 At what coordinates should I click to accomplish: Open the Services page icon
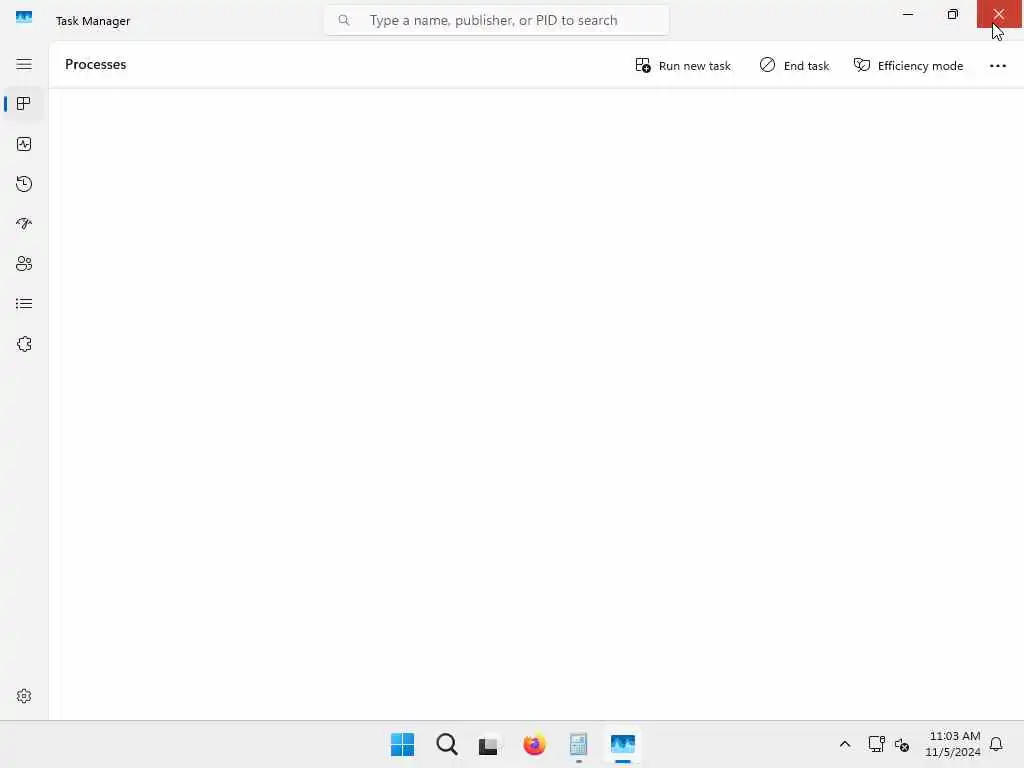24,344
